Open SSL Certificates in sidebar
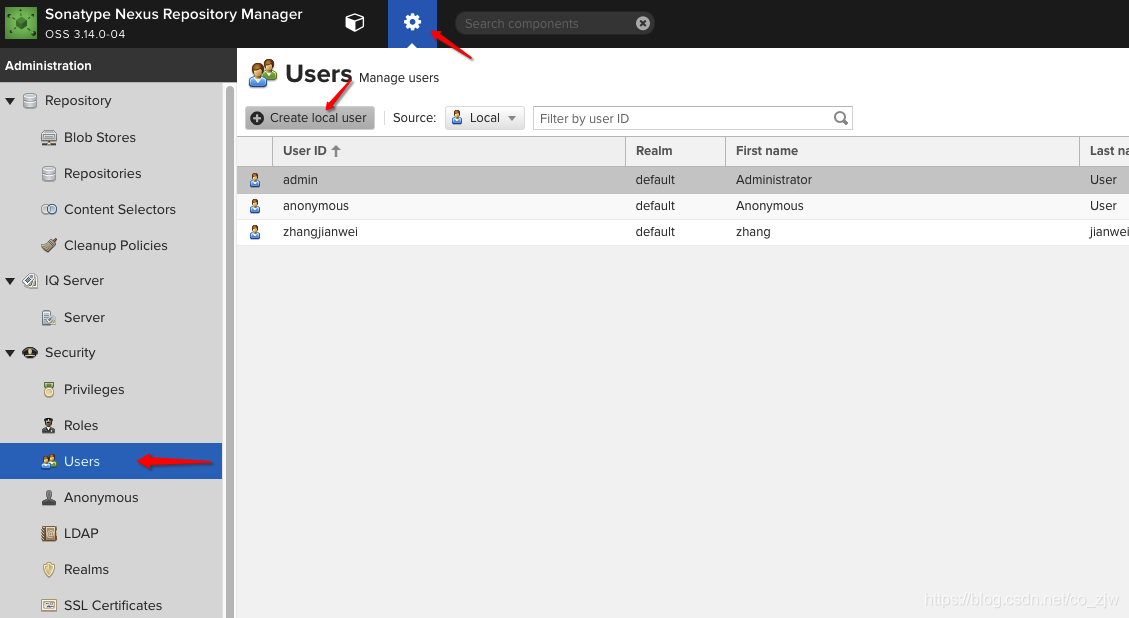The height and width of the screenshot is (618, 1129). [111, 605]
